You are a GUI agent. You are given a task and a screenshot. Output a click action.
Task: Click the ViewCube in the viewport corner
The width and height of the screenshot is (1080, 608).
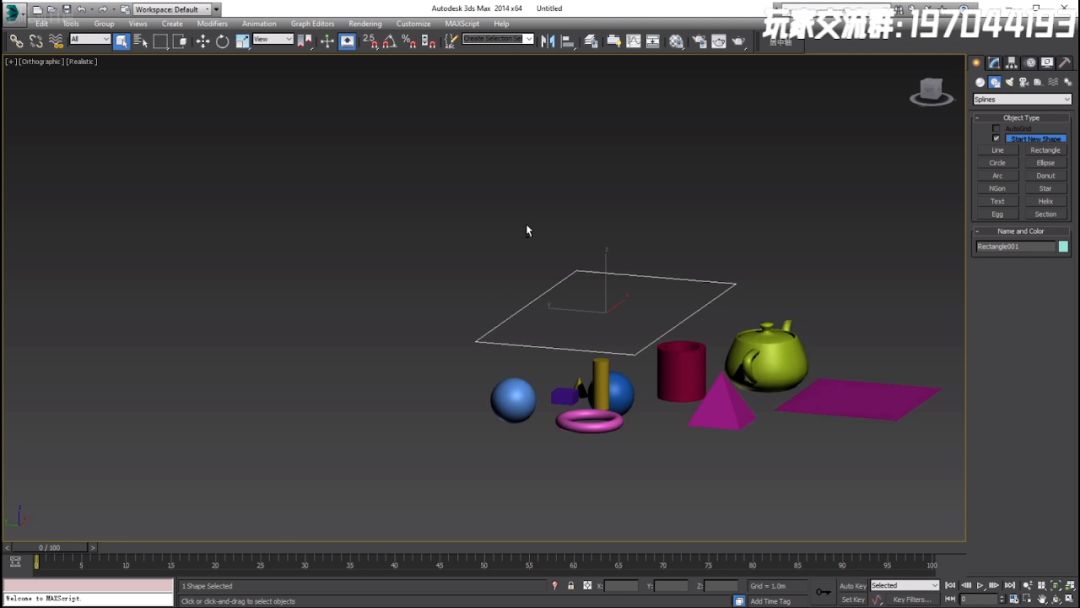point(931,91)
